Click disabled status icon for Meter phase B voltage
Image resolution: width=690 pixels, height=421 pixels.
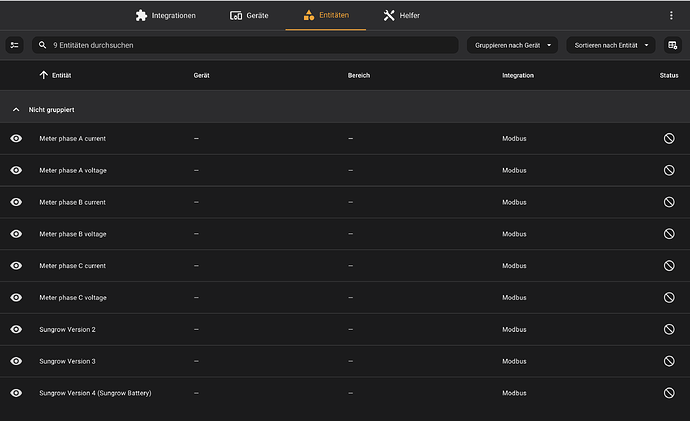click(x=669, y=234)
